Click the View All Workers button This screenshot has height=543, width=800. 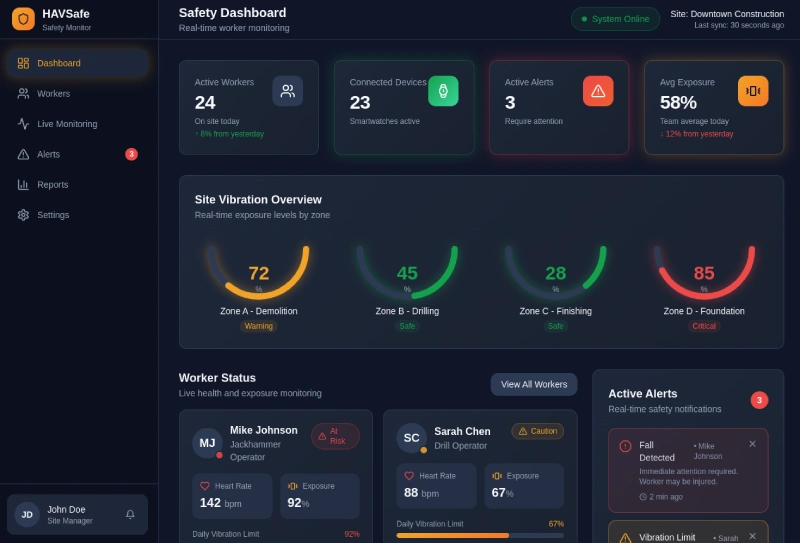pos(534,384)
